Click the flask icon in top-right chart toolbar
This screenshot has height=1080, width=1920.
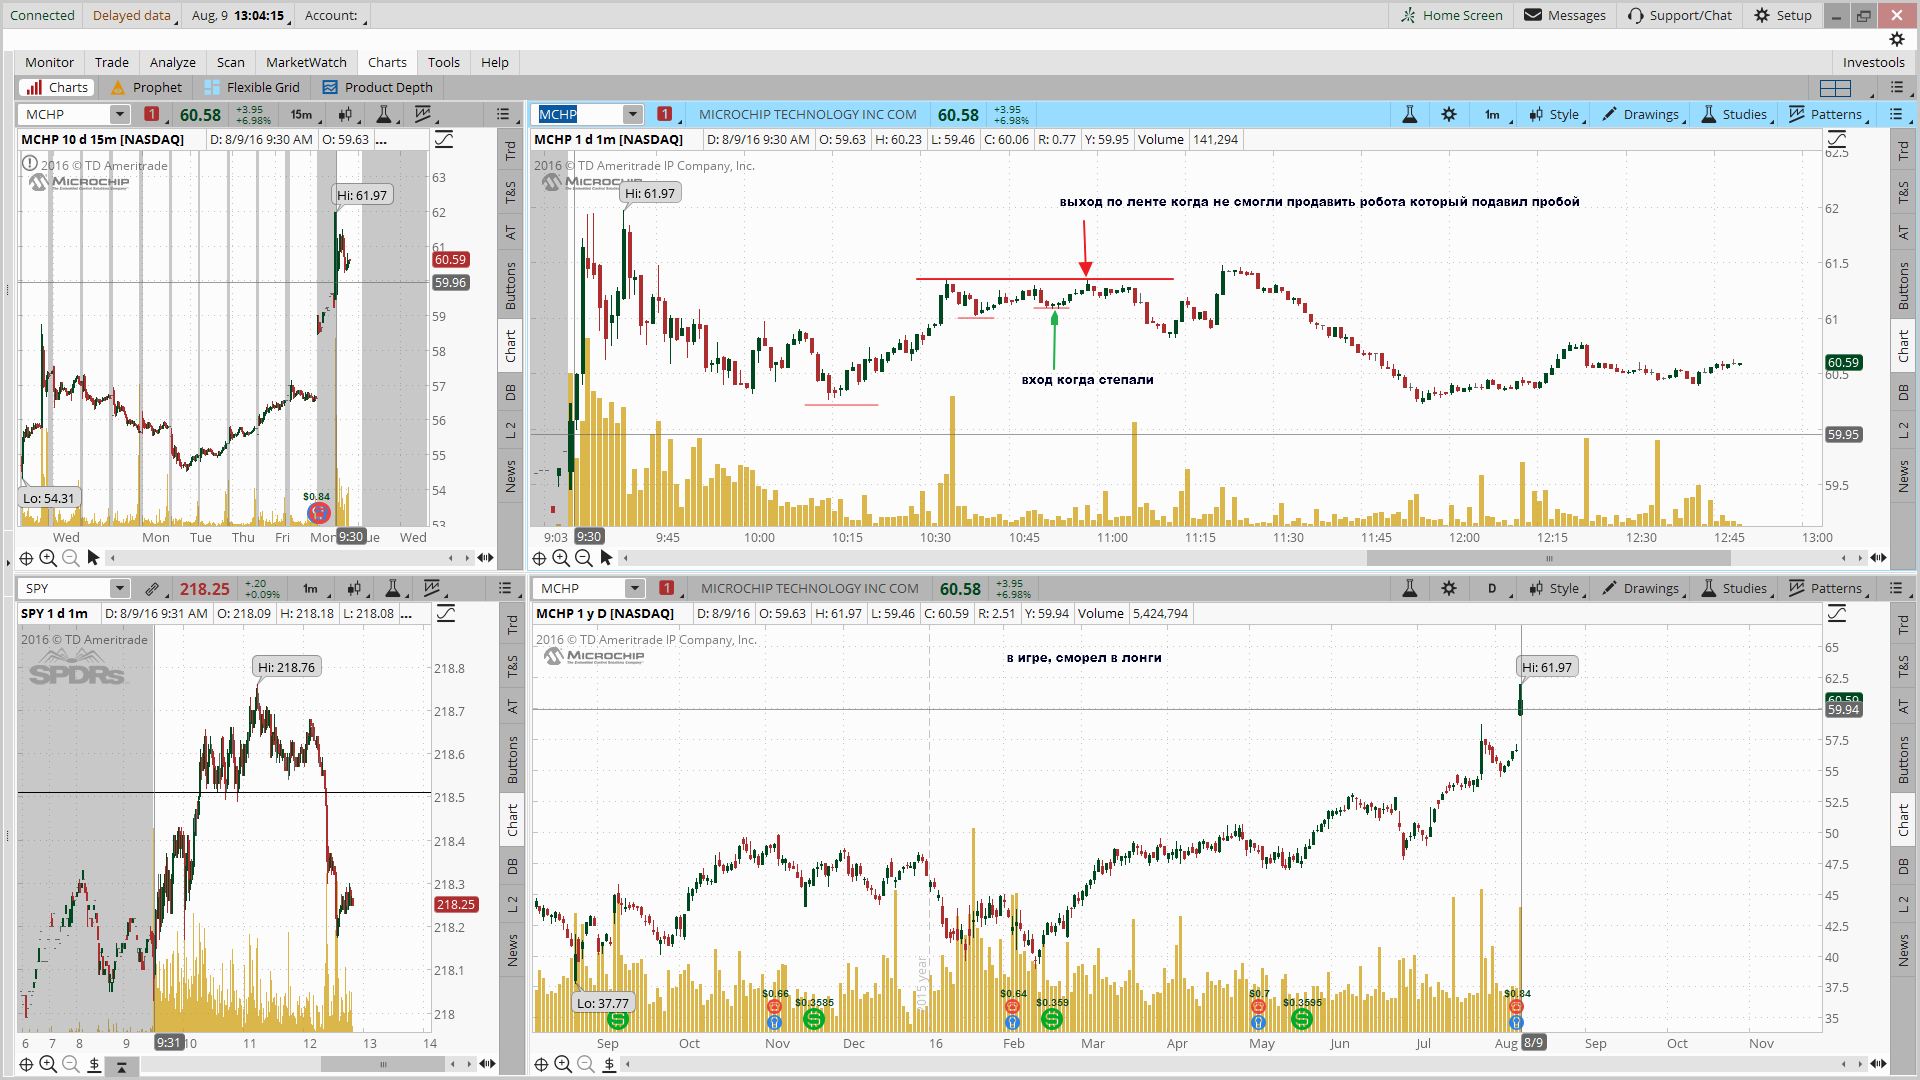(x=1409, y=114)
